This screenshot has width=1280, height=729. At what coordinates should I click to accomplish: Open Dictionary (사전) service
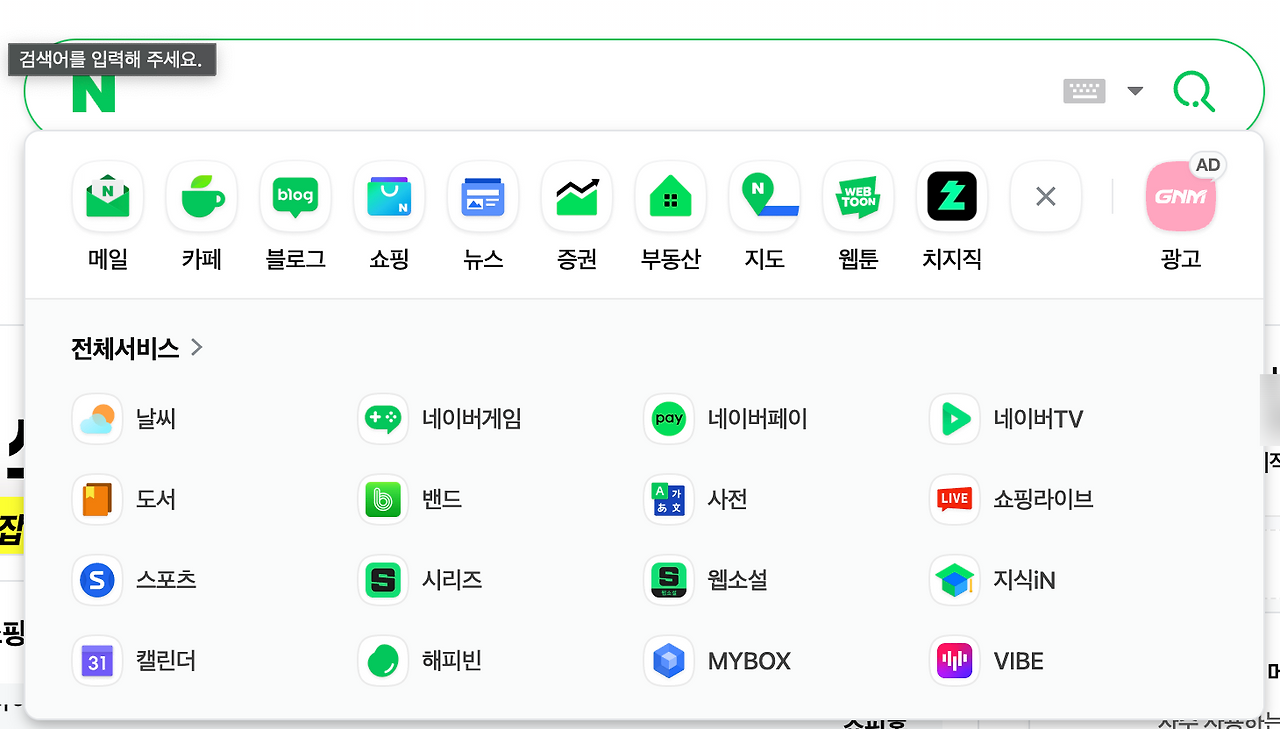pos(697,499)
